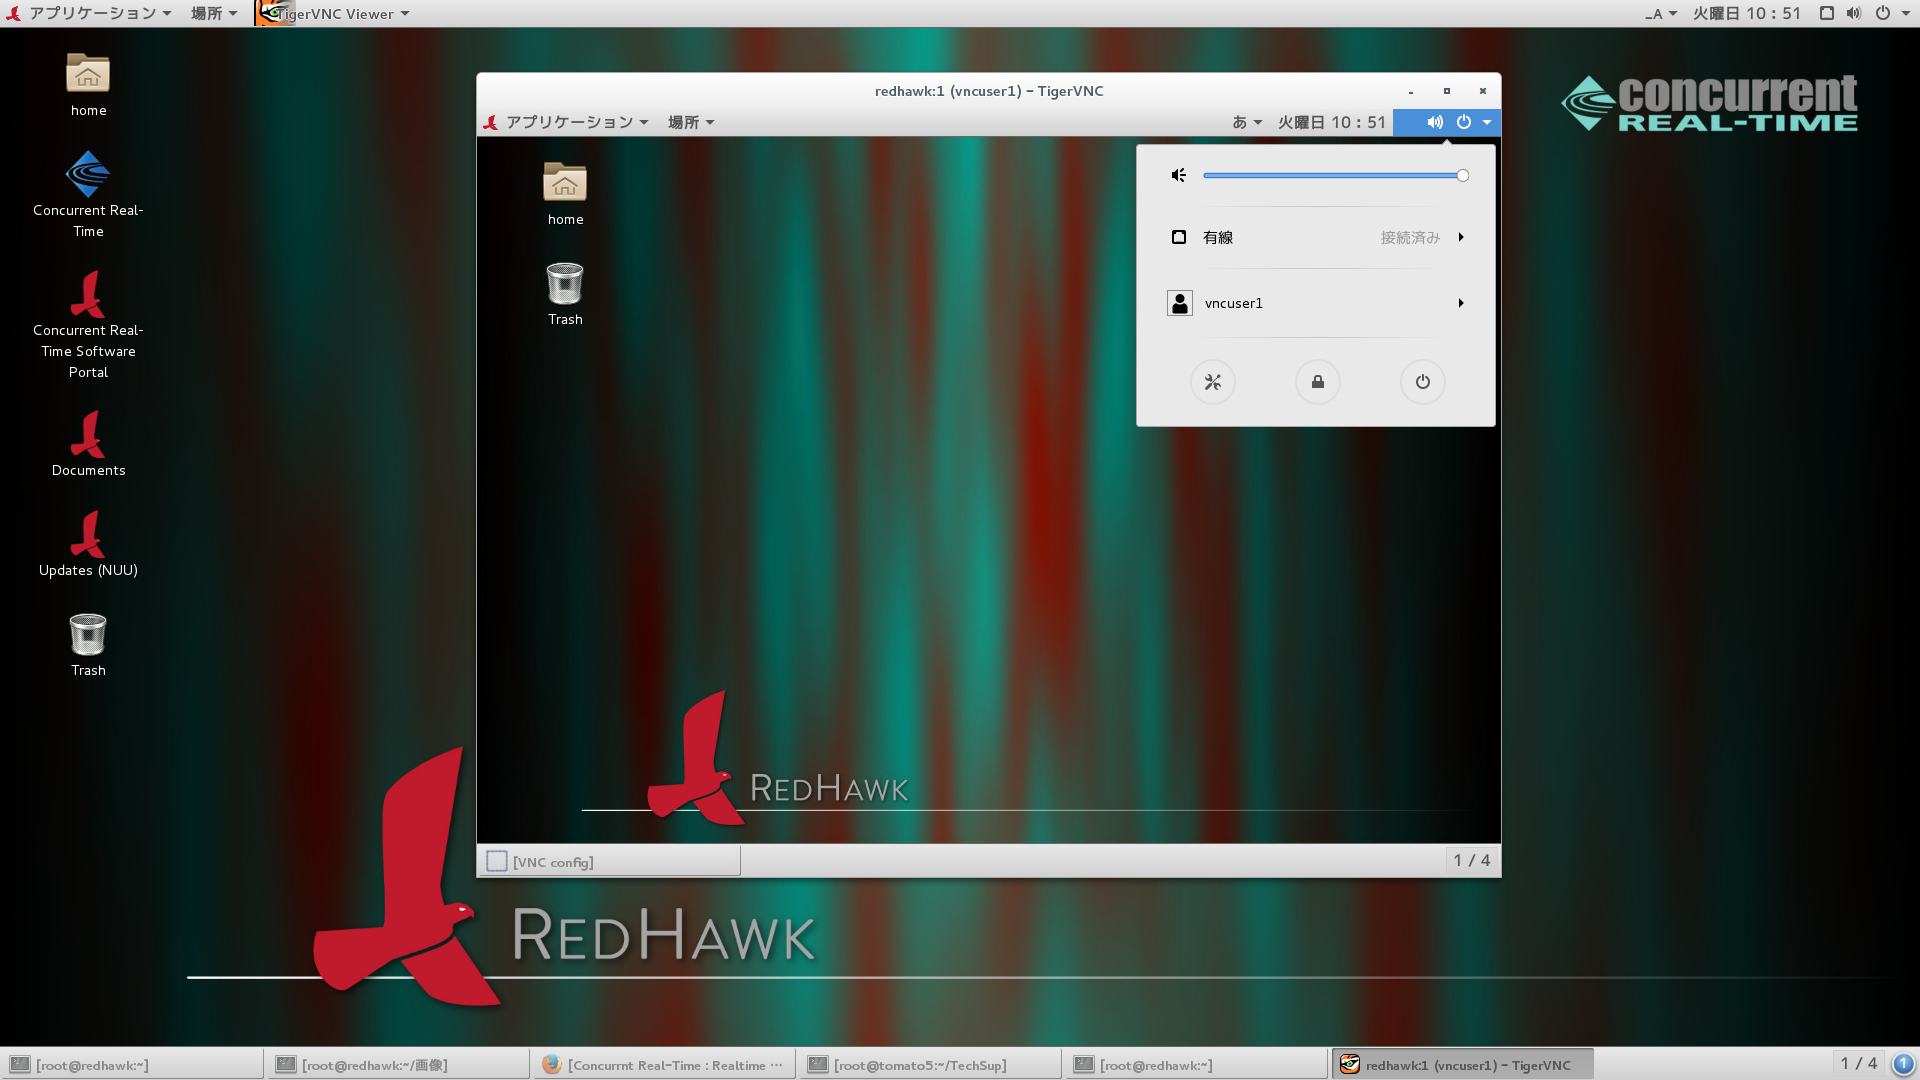Open the あ input method dropdown
This screenshot has width=1920, height=1080.
(1246, 122)
